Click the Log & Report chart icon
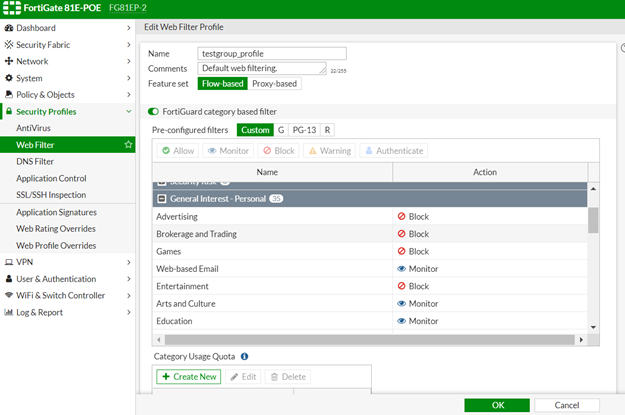This screenshot has width=625, height=415. pyautogui.click(x=9, y=312)
